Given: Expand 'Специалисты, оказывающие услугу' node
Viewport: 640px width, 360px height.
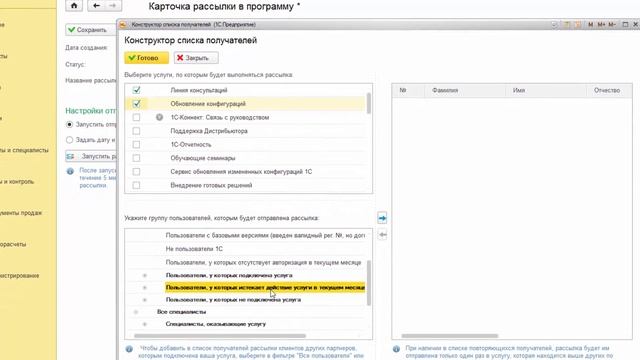Looking at the screenshot, I should point(144,324).
